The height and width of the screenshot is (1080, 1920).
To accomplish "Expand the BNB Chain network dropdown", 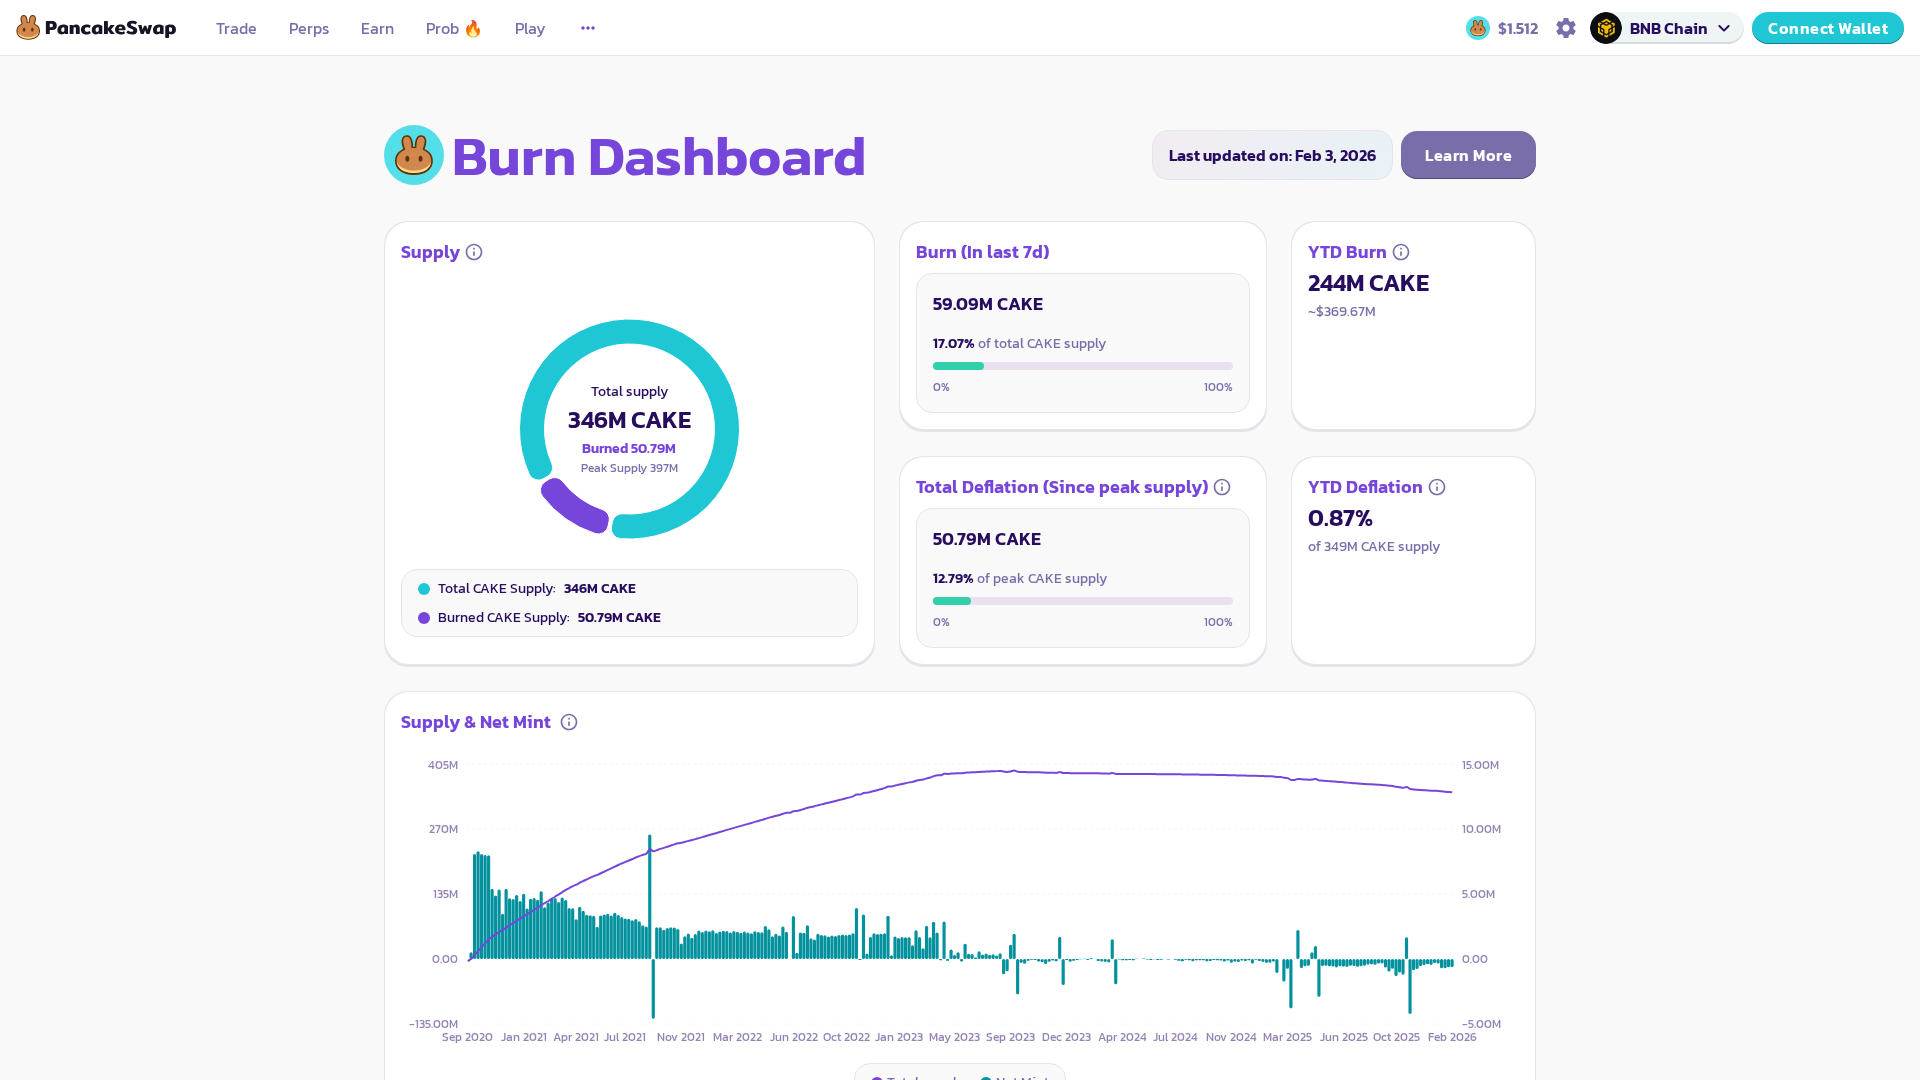I will (x=1667, y=28).
